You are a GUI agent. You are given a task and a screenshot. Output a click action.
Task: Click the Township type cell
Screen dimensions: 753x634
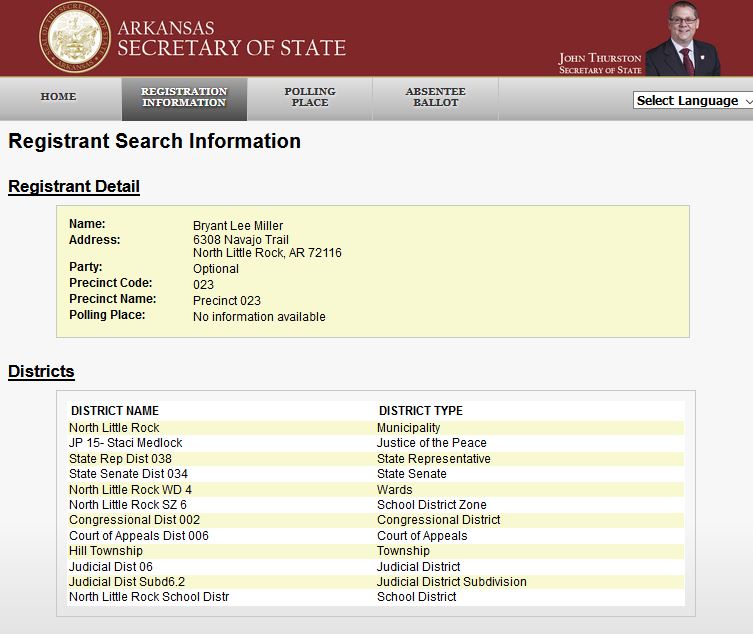403,551
